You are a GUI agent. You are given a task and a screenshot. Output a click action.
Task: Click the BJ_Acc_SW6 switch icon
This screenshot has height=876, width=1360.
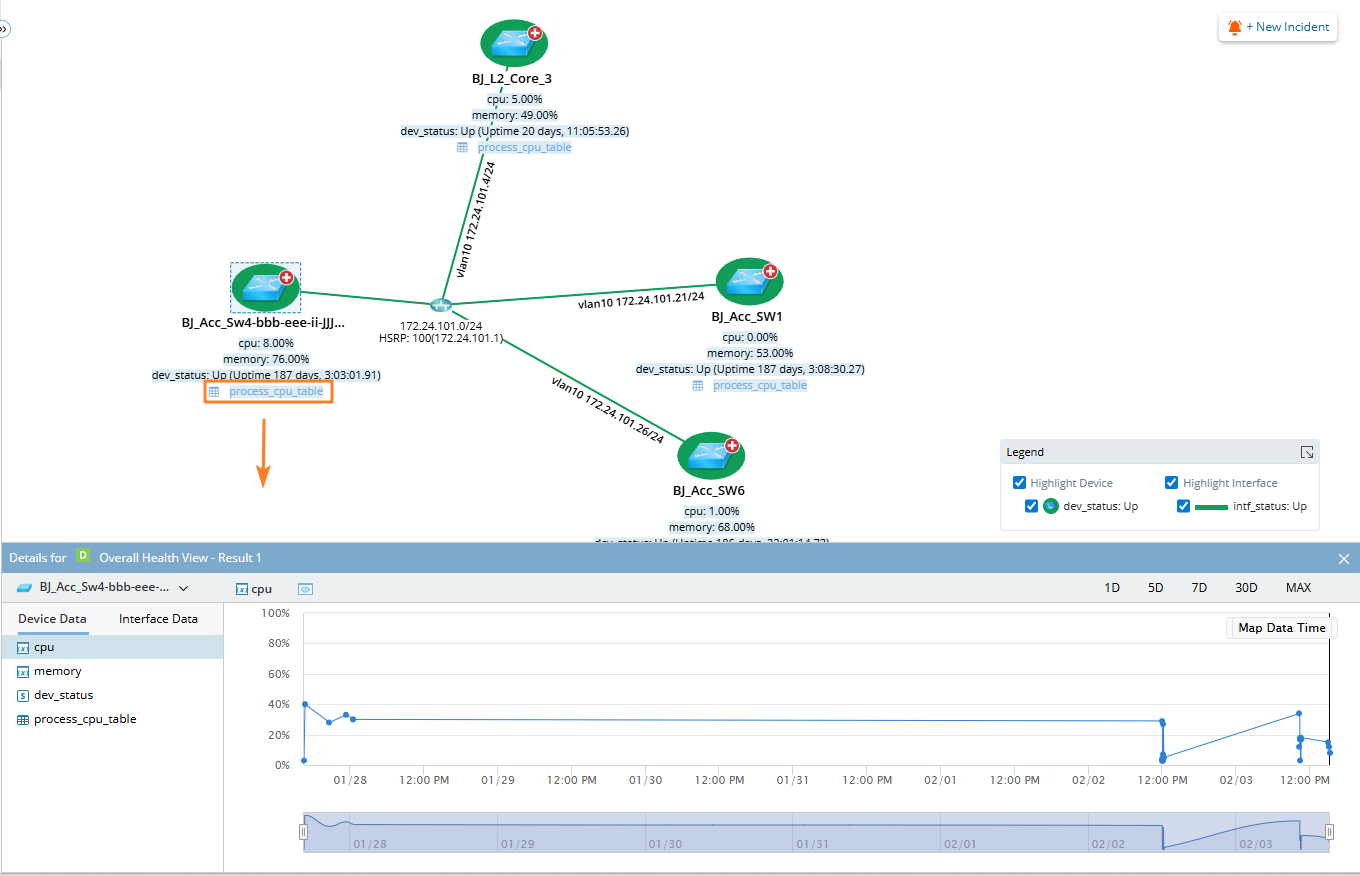tap(711, 456)
